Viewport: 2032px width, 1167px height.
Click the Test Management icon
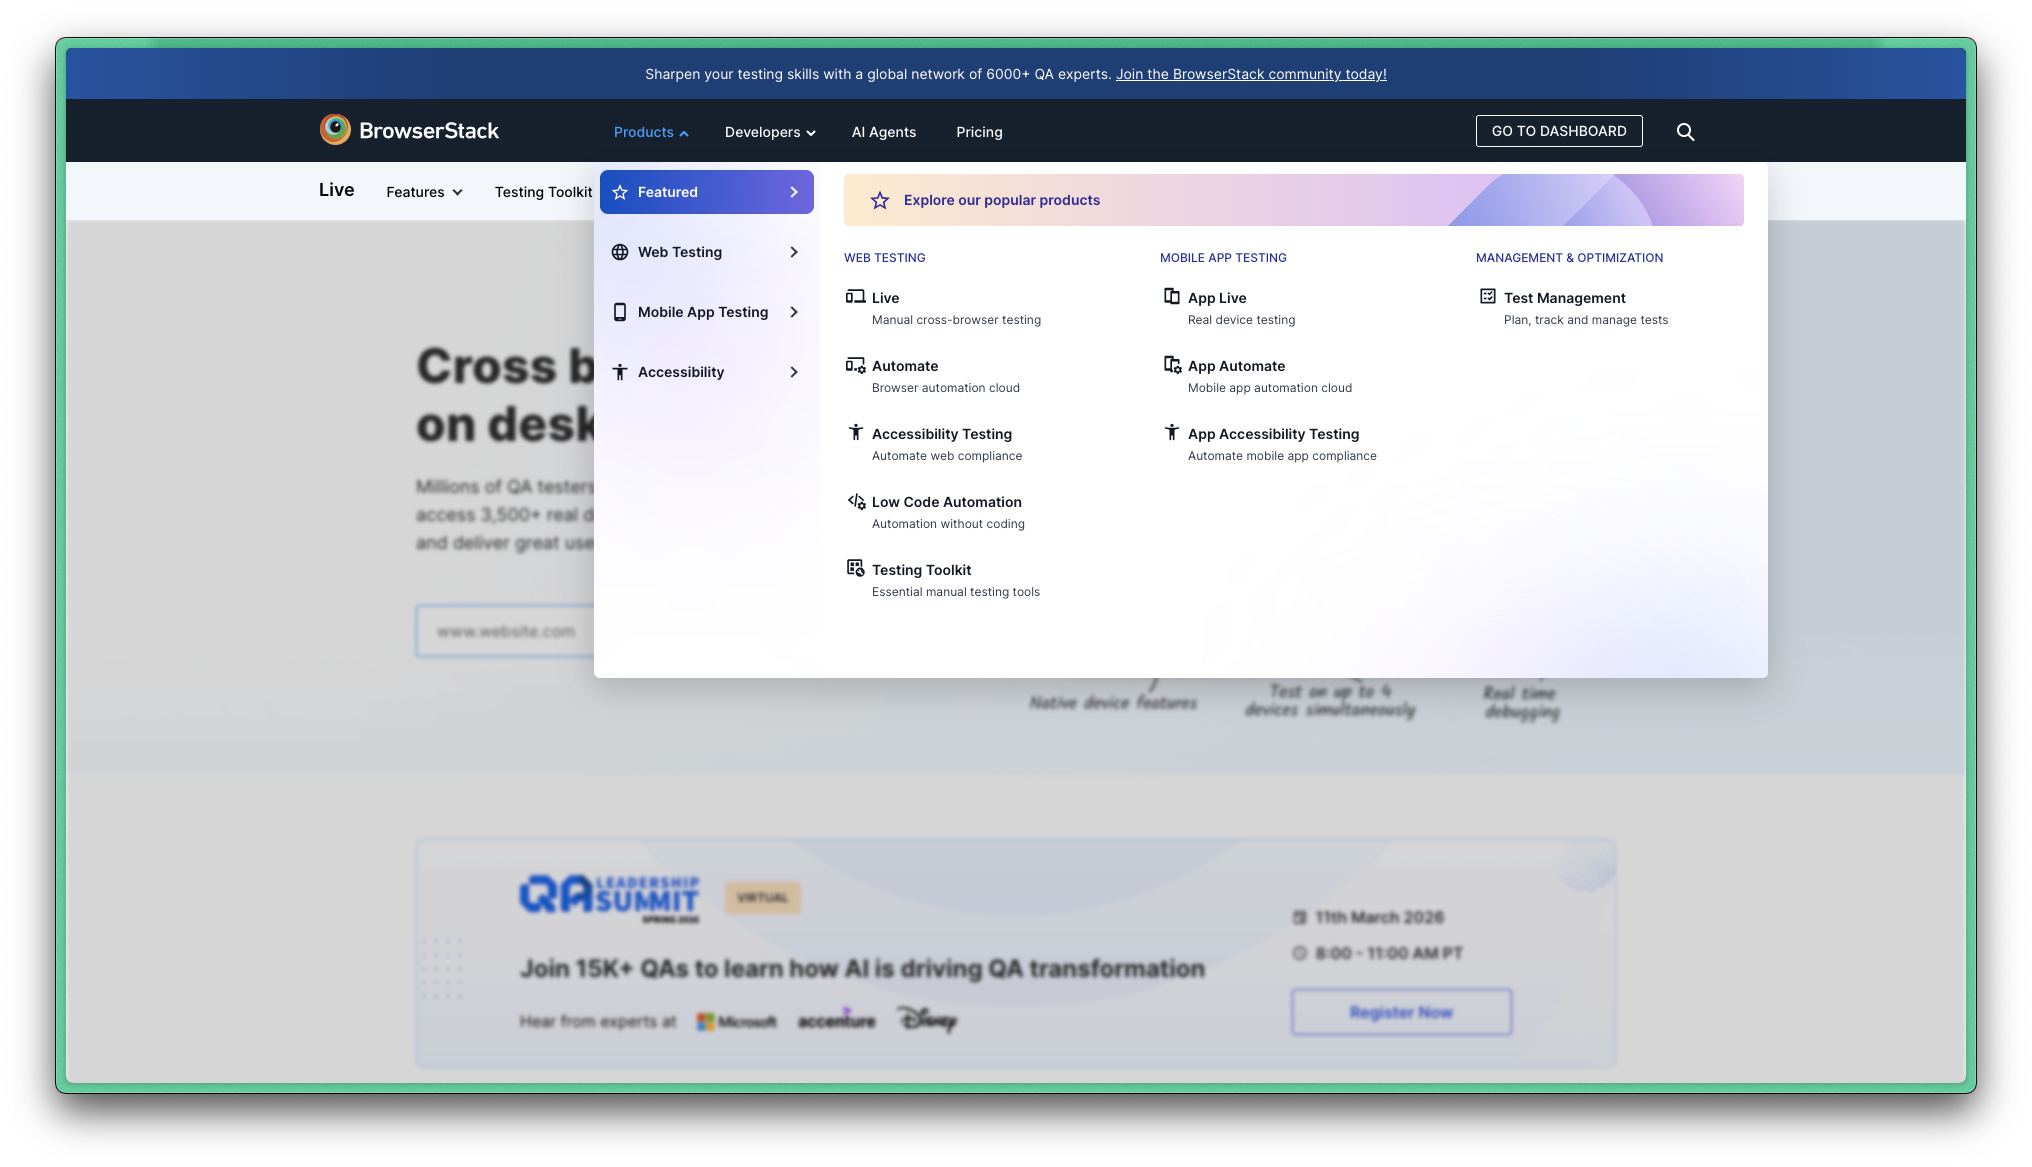1487,296
